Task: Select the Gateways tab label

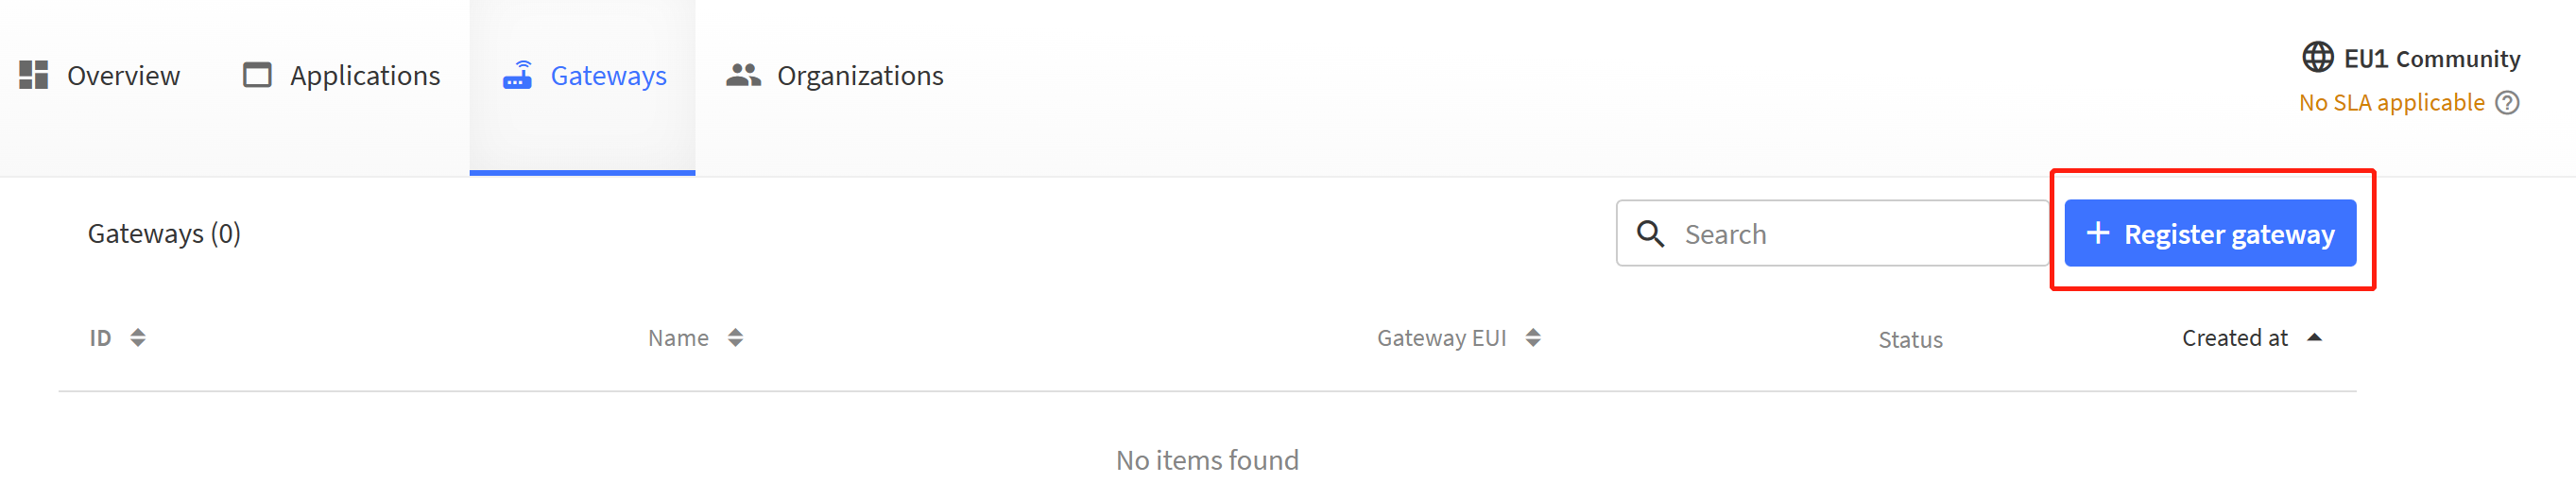Action: click(608, 76)
